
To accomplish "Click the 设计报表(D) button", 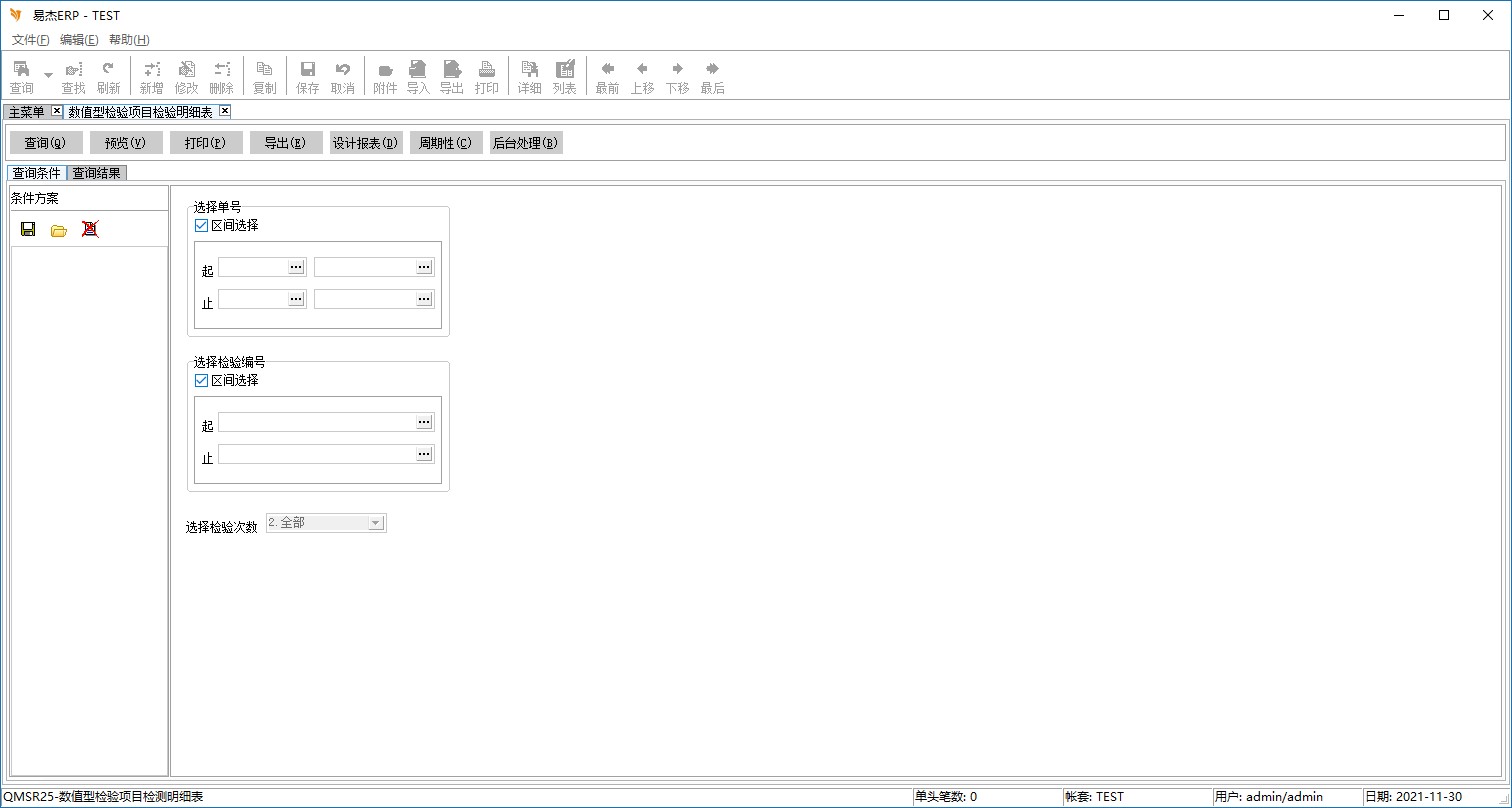I will 366,143.
